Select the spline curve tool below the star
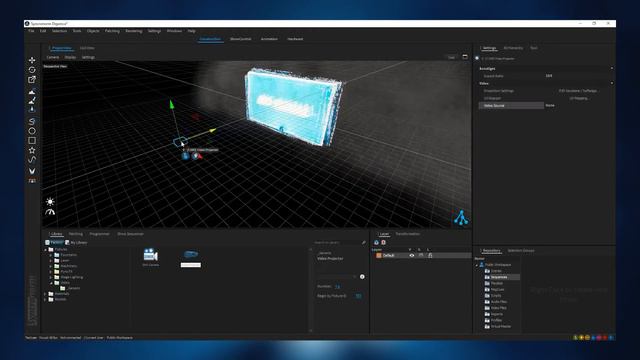Image resolution: width=640 pixels, height=360 pixels. coord(32,160)
